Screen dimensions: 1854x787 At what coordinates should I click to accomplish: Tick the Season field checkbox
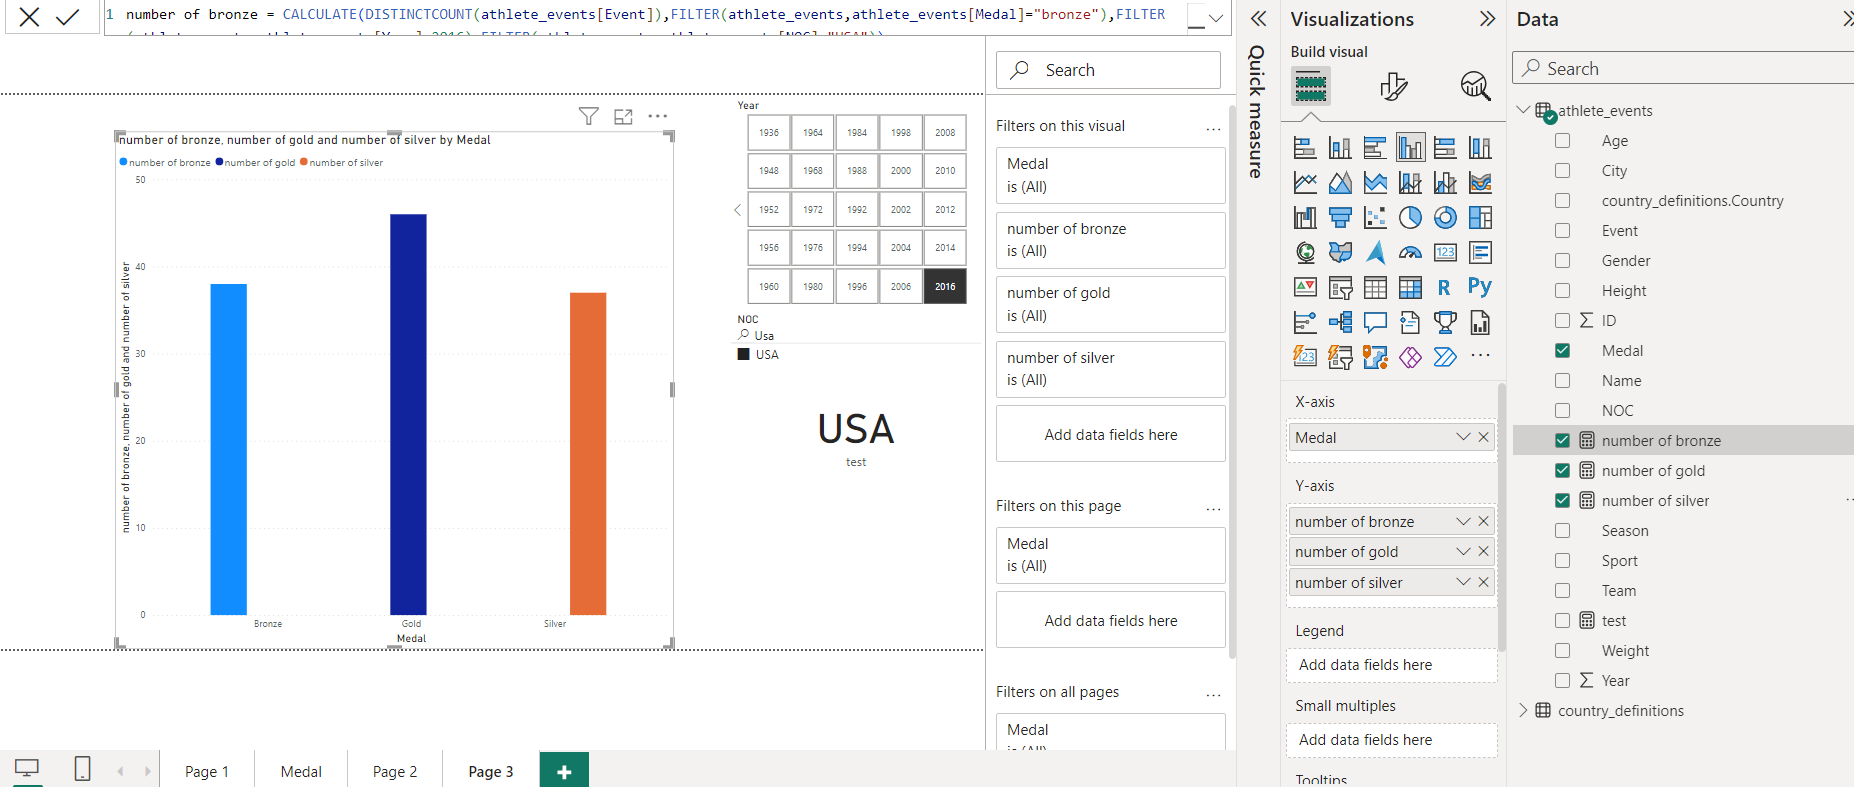tap(1562, 531)
